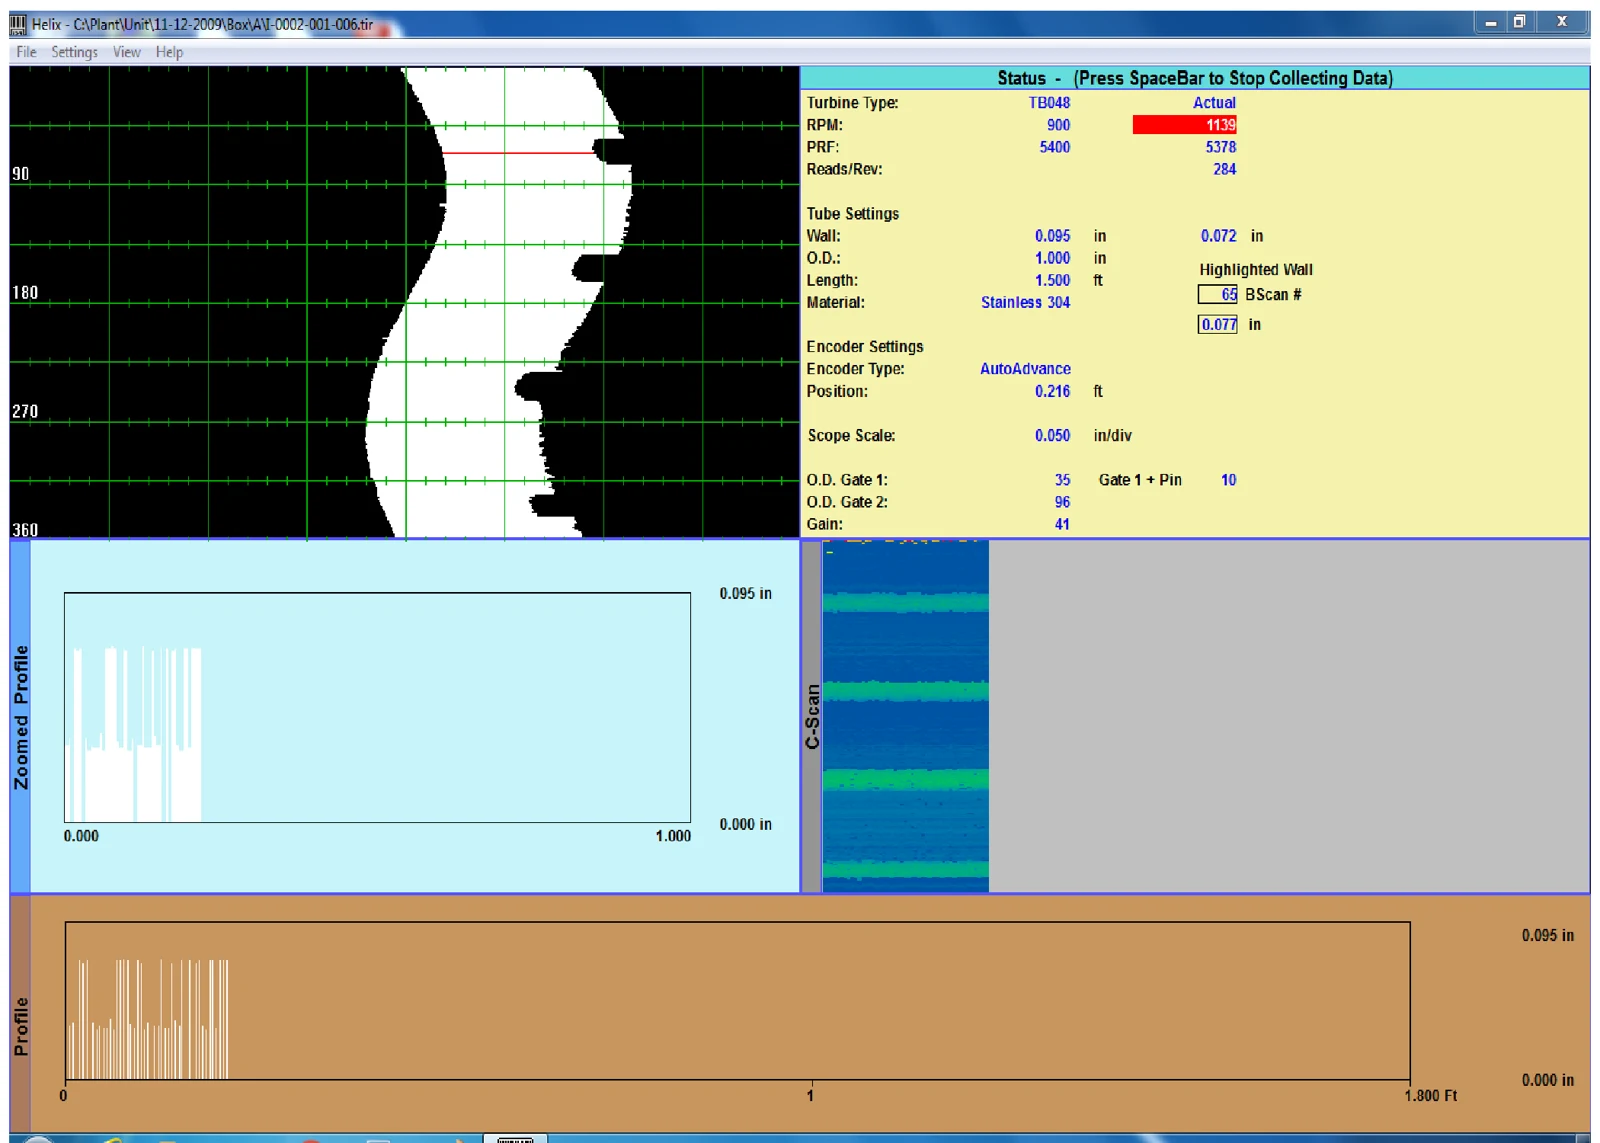Select the Profile side label strip
Viewport: 1600px width, 1143px height.
pyautogui.click(x=20, y=1014)
